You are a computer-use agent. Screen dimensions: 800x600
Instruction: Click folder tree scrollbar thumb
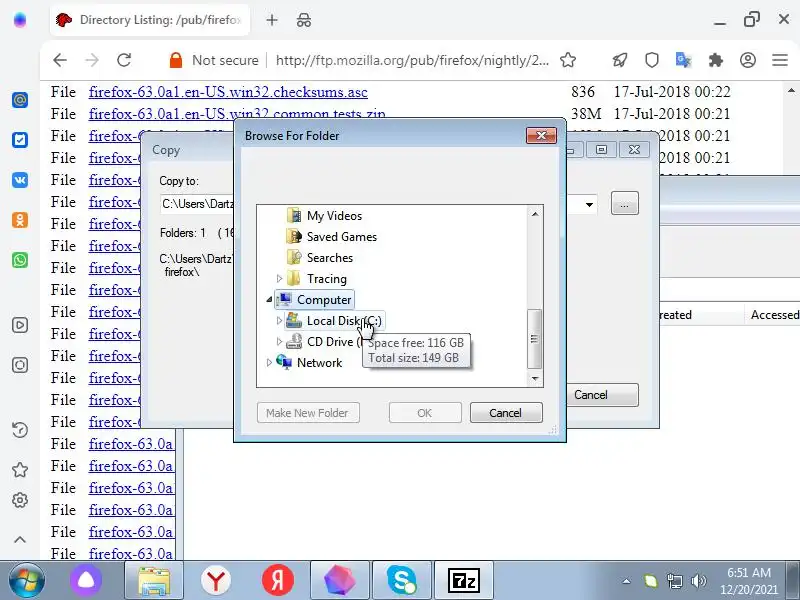tap(534, 338)
